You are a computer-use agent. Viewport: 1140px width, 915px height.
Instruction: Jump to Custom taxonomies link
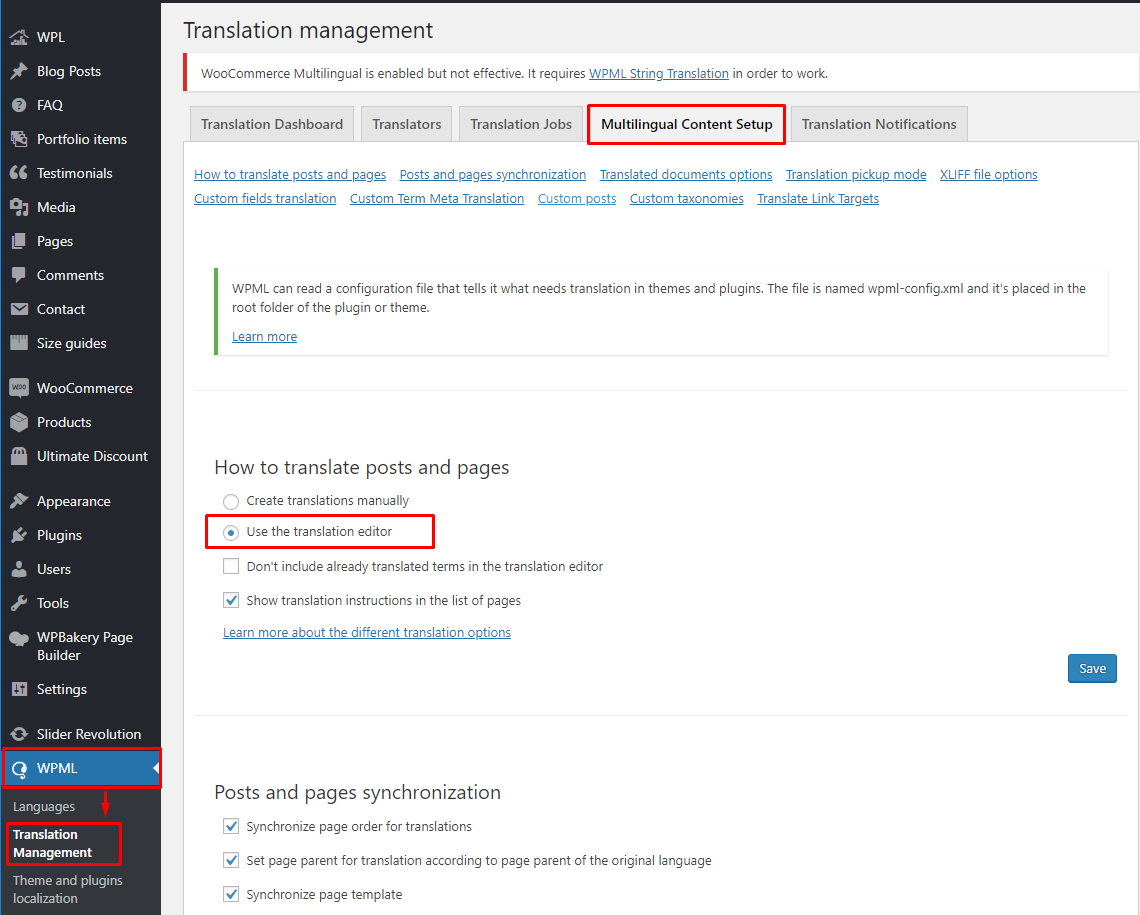686,198
